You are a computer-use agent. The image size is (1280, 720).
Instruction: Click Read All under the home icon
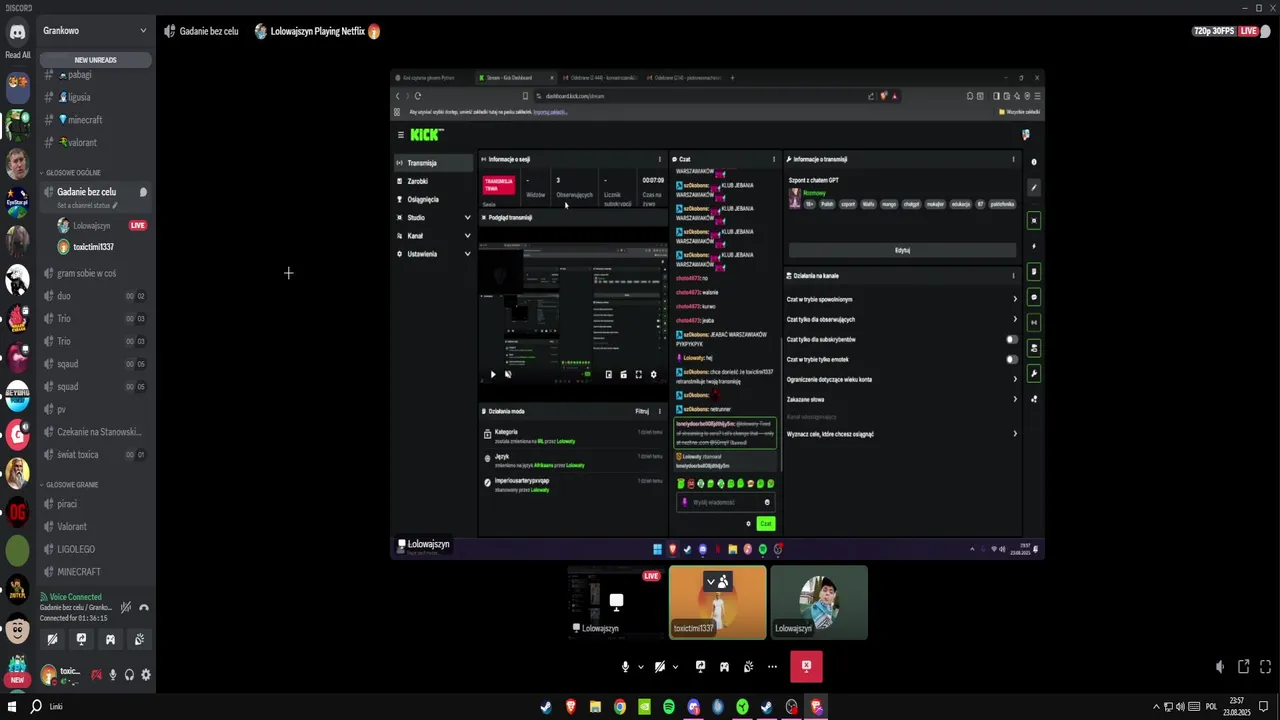(17, 55)
